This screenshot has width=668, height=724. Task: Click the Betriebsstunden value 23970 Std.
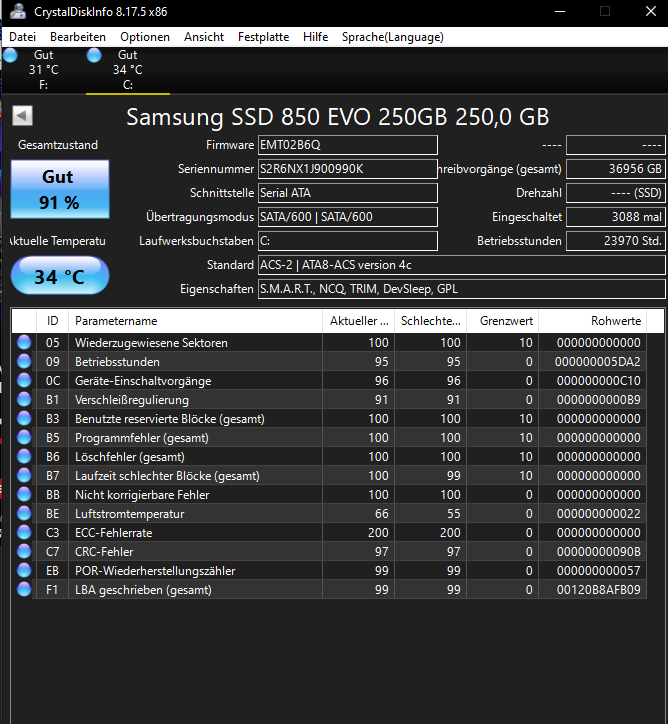click(615, 241)
